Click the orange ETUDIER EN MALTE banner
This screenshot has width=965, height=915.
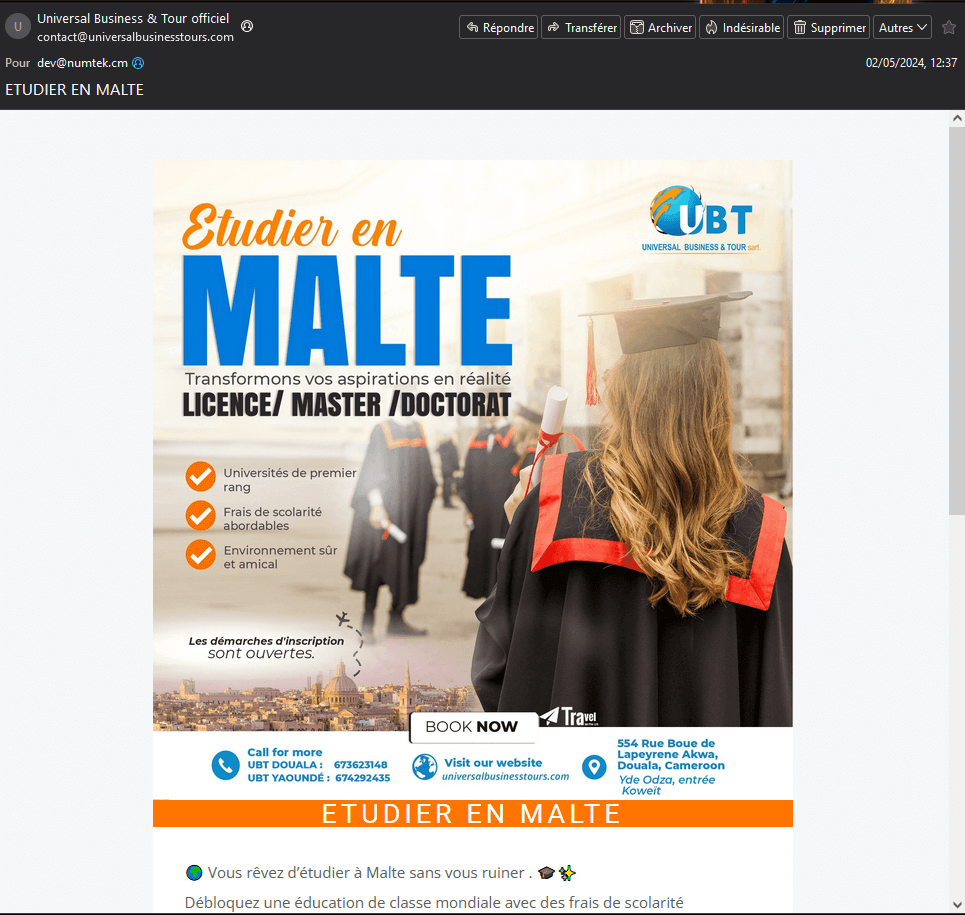pos(472,814)
